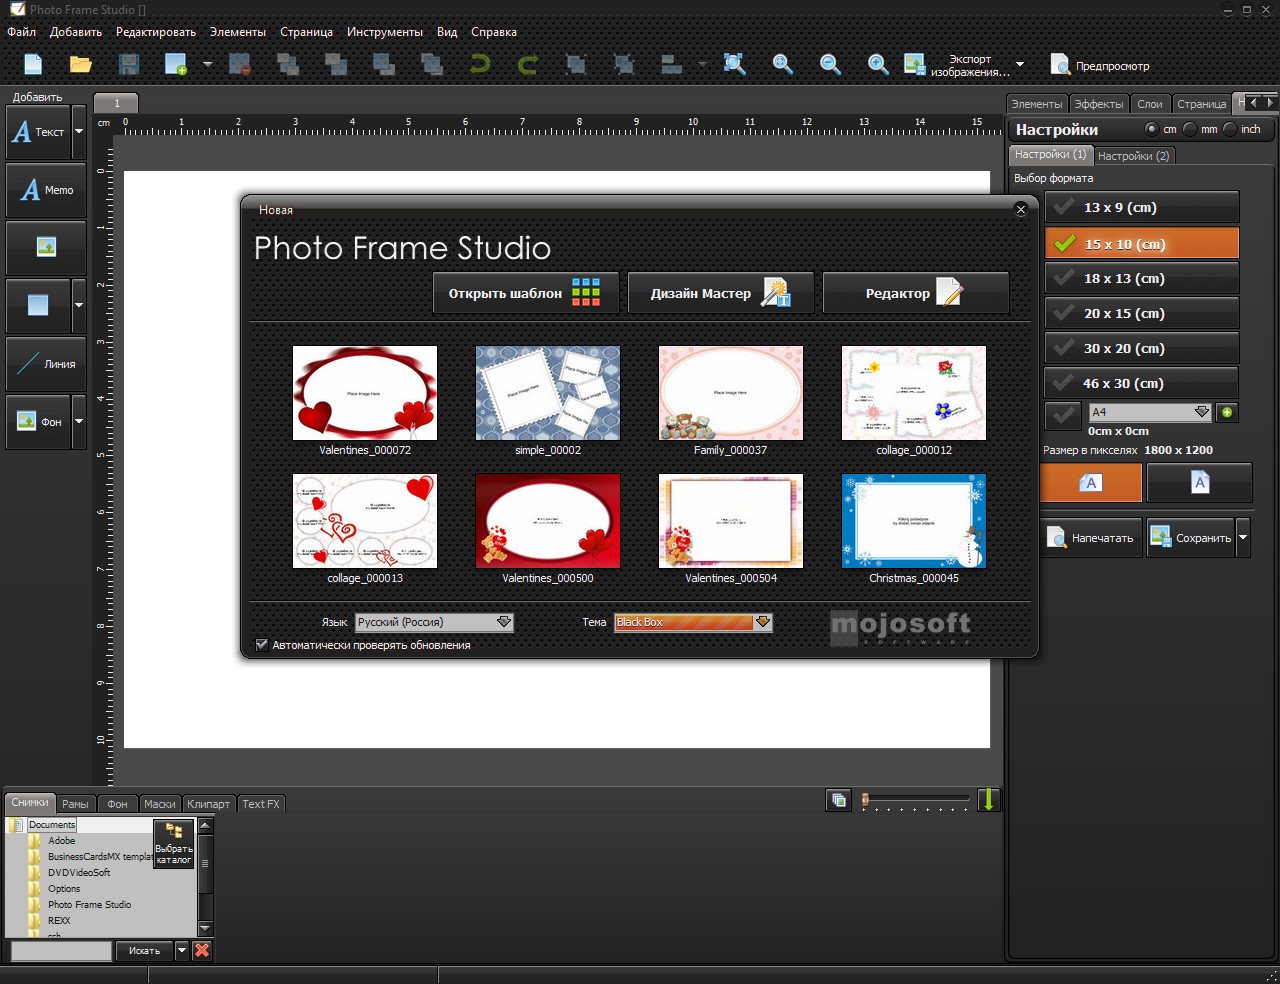Image resolution: width=1280 pixels, height=984 pixels.
Task: Click the Сохранить save button
Action: click(x=1190, y=538)
